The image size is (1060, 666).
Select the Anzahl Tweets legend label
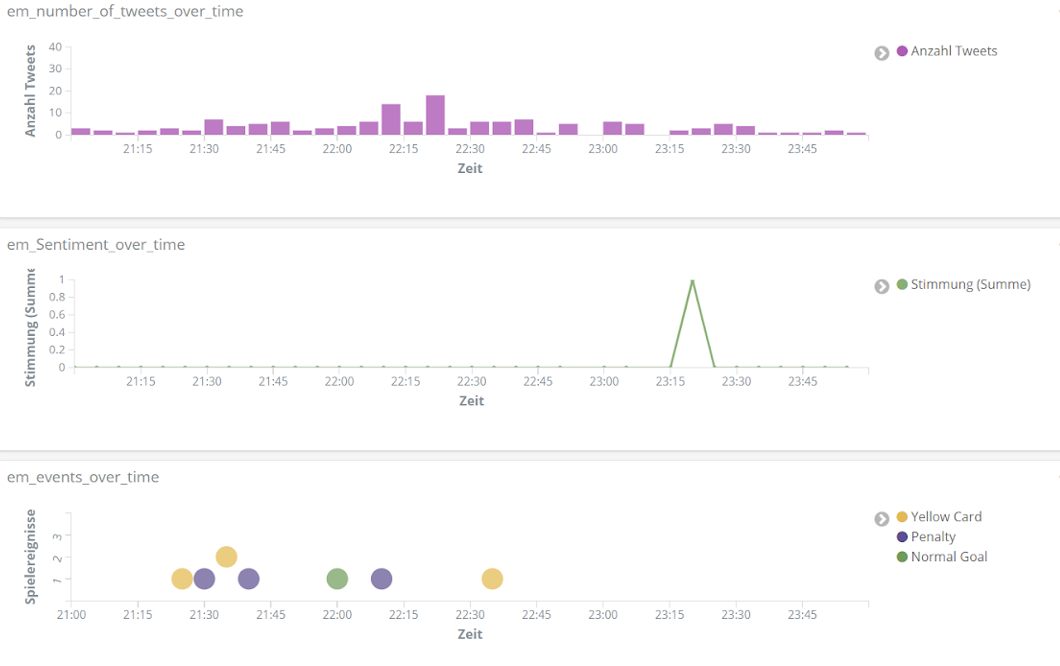[x=953, y=51]
